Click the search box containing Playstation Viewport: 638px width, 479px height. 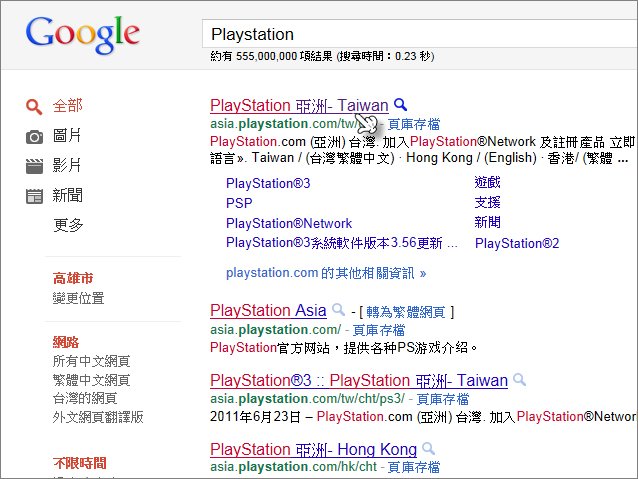point(420,34)
